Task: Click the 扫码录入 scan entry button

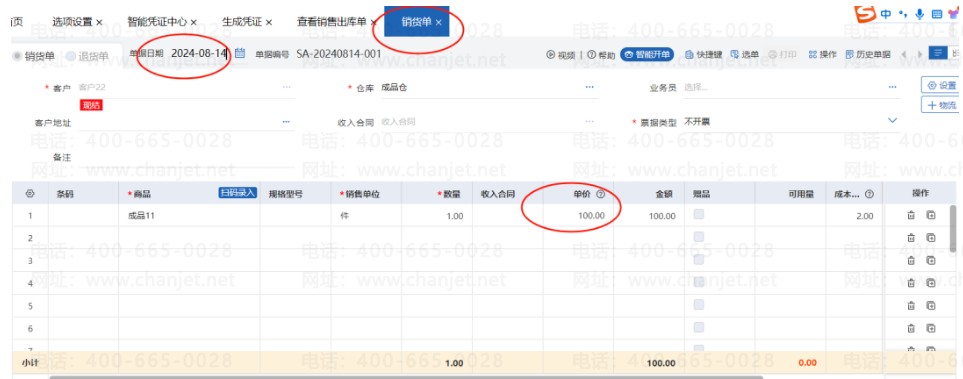Action: point(238,193)
